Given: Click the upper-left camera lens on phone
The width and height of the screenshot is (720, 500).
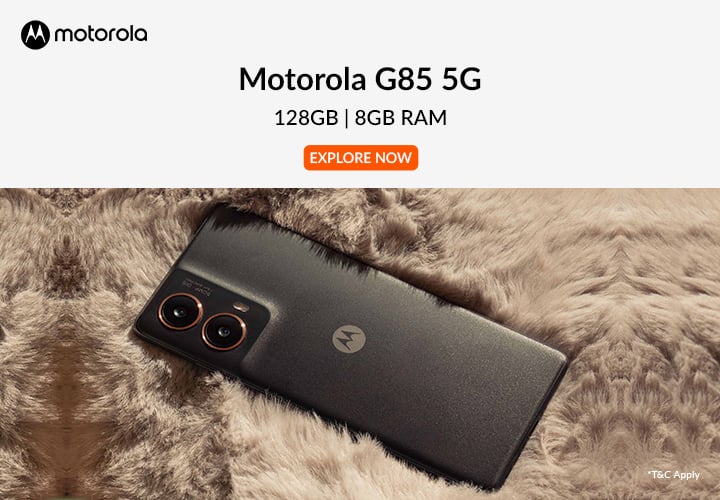Looking at the screenshot, I should (180, 312).
